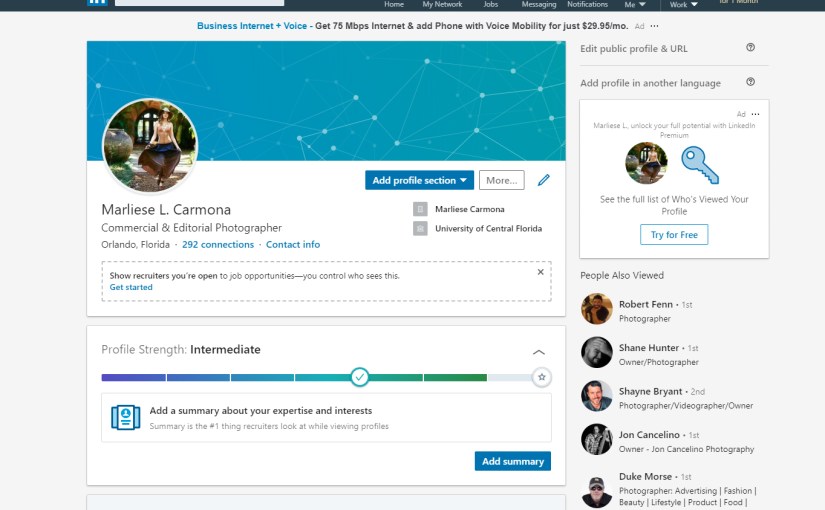The image size is (825, 510).
Task: Open Contact info link
Action: point(293,244)
